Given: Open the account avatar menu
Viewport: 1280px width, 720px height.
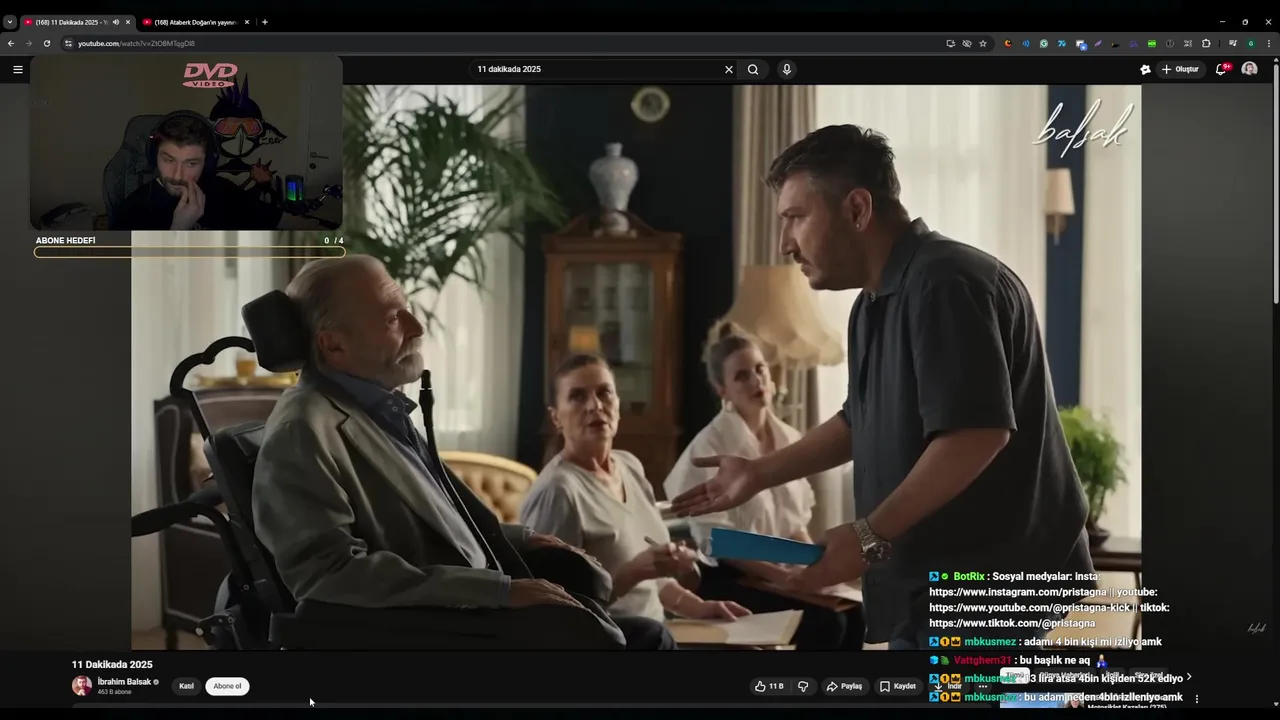Looking at the screenshot, I should (1249, 69).
